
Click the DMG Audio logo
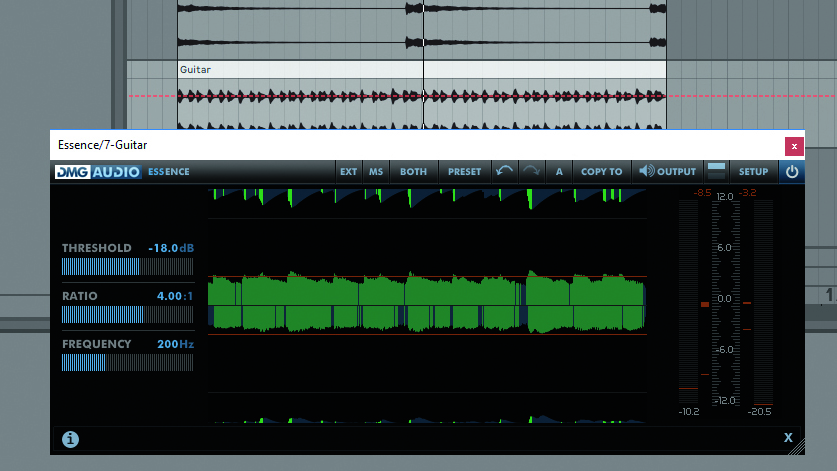[98, 171]
